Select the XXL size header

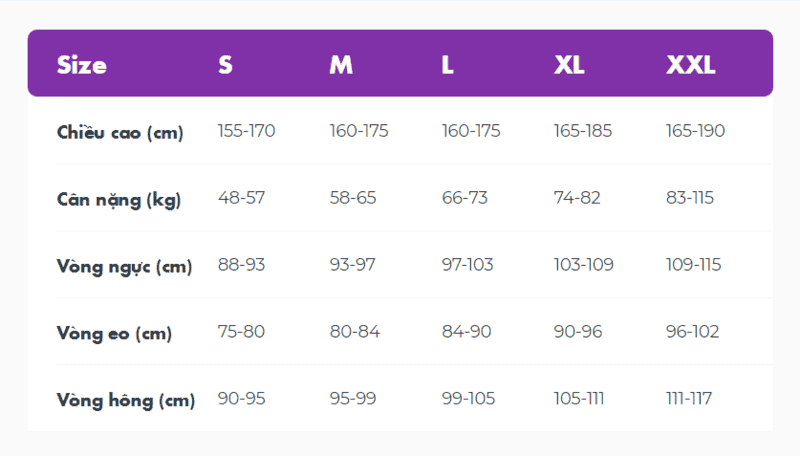tap(691, 65)
